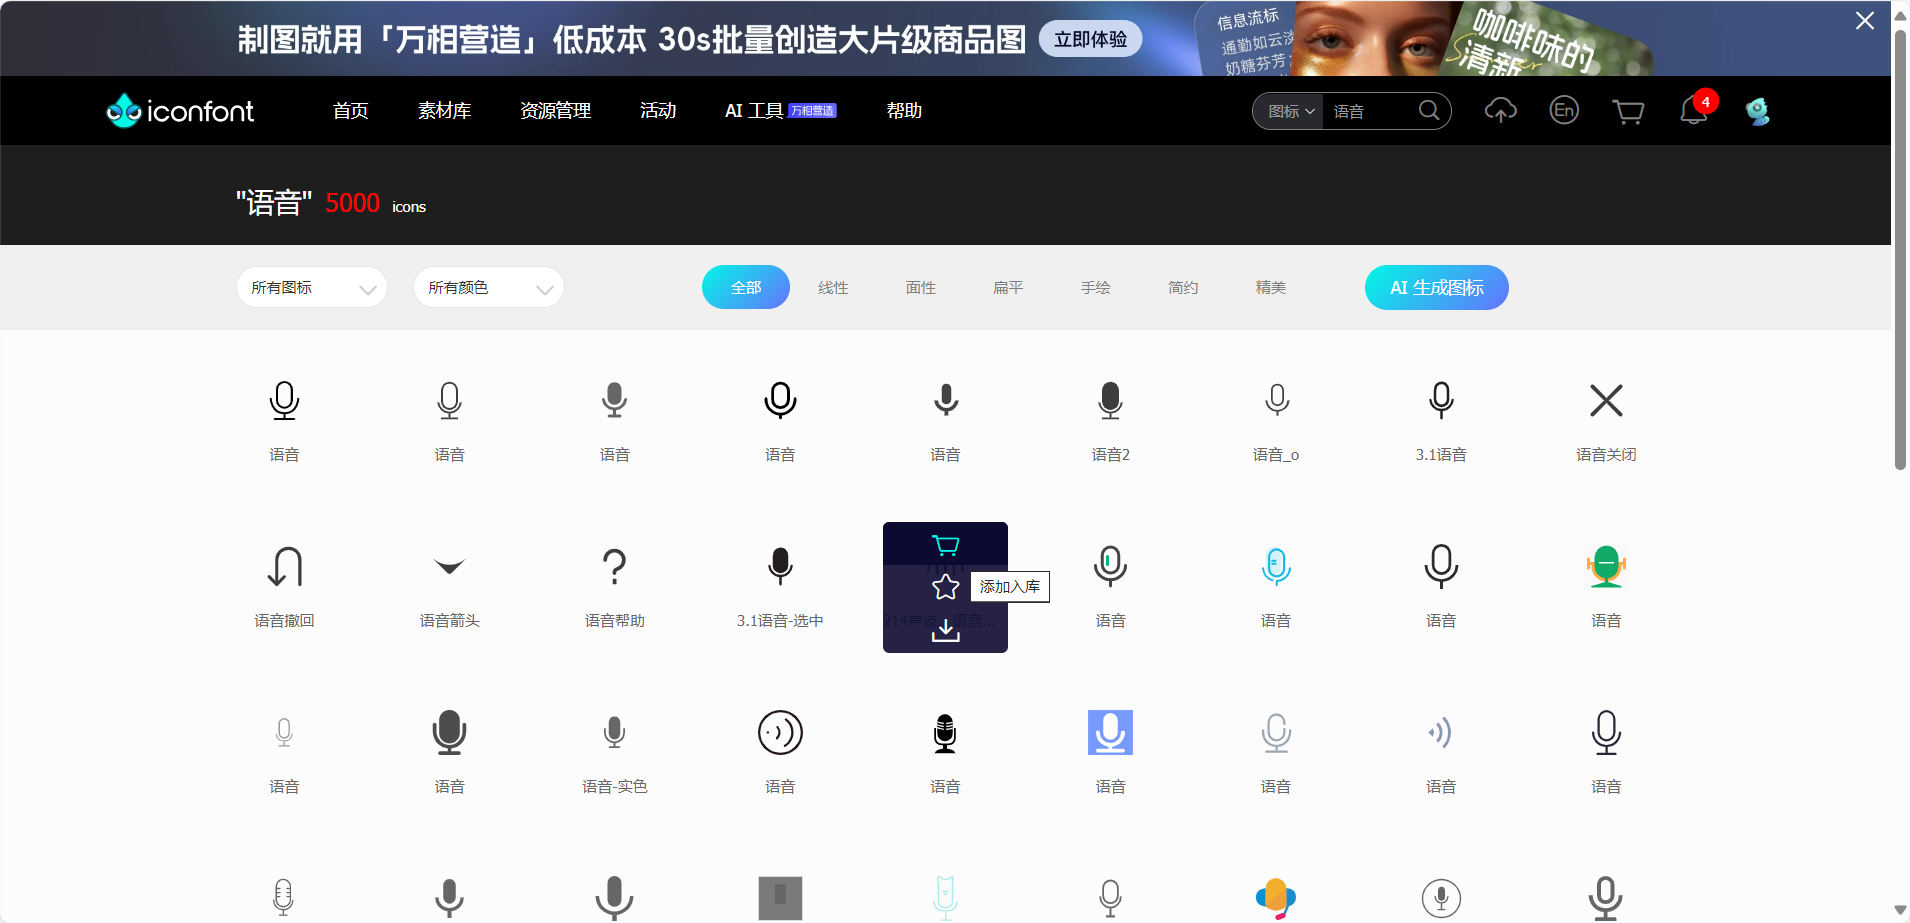Open notifications bell with badge 4
The height and width of the screenshot is (923, 1910).
(x=1694, y=109)
